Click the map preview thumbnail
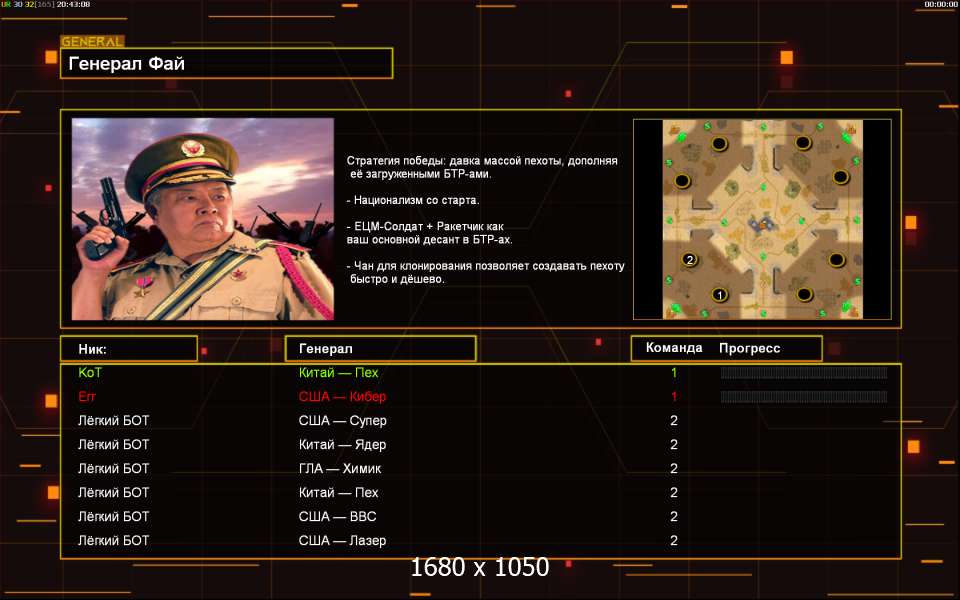This screenshot has width=960, height=600. [x=762, y=219]
